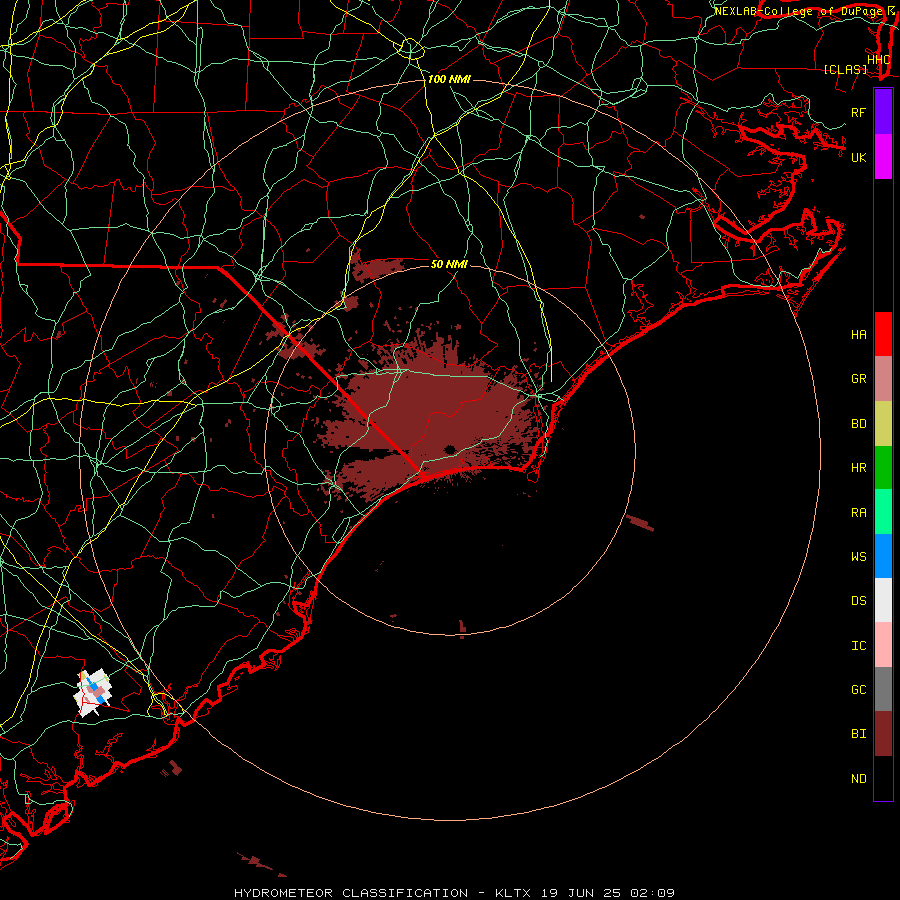Click the "GR" legend label
Screen dimensions: 900x900
[858, 379]
